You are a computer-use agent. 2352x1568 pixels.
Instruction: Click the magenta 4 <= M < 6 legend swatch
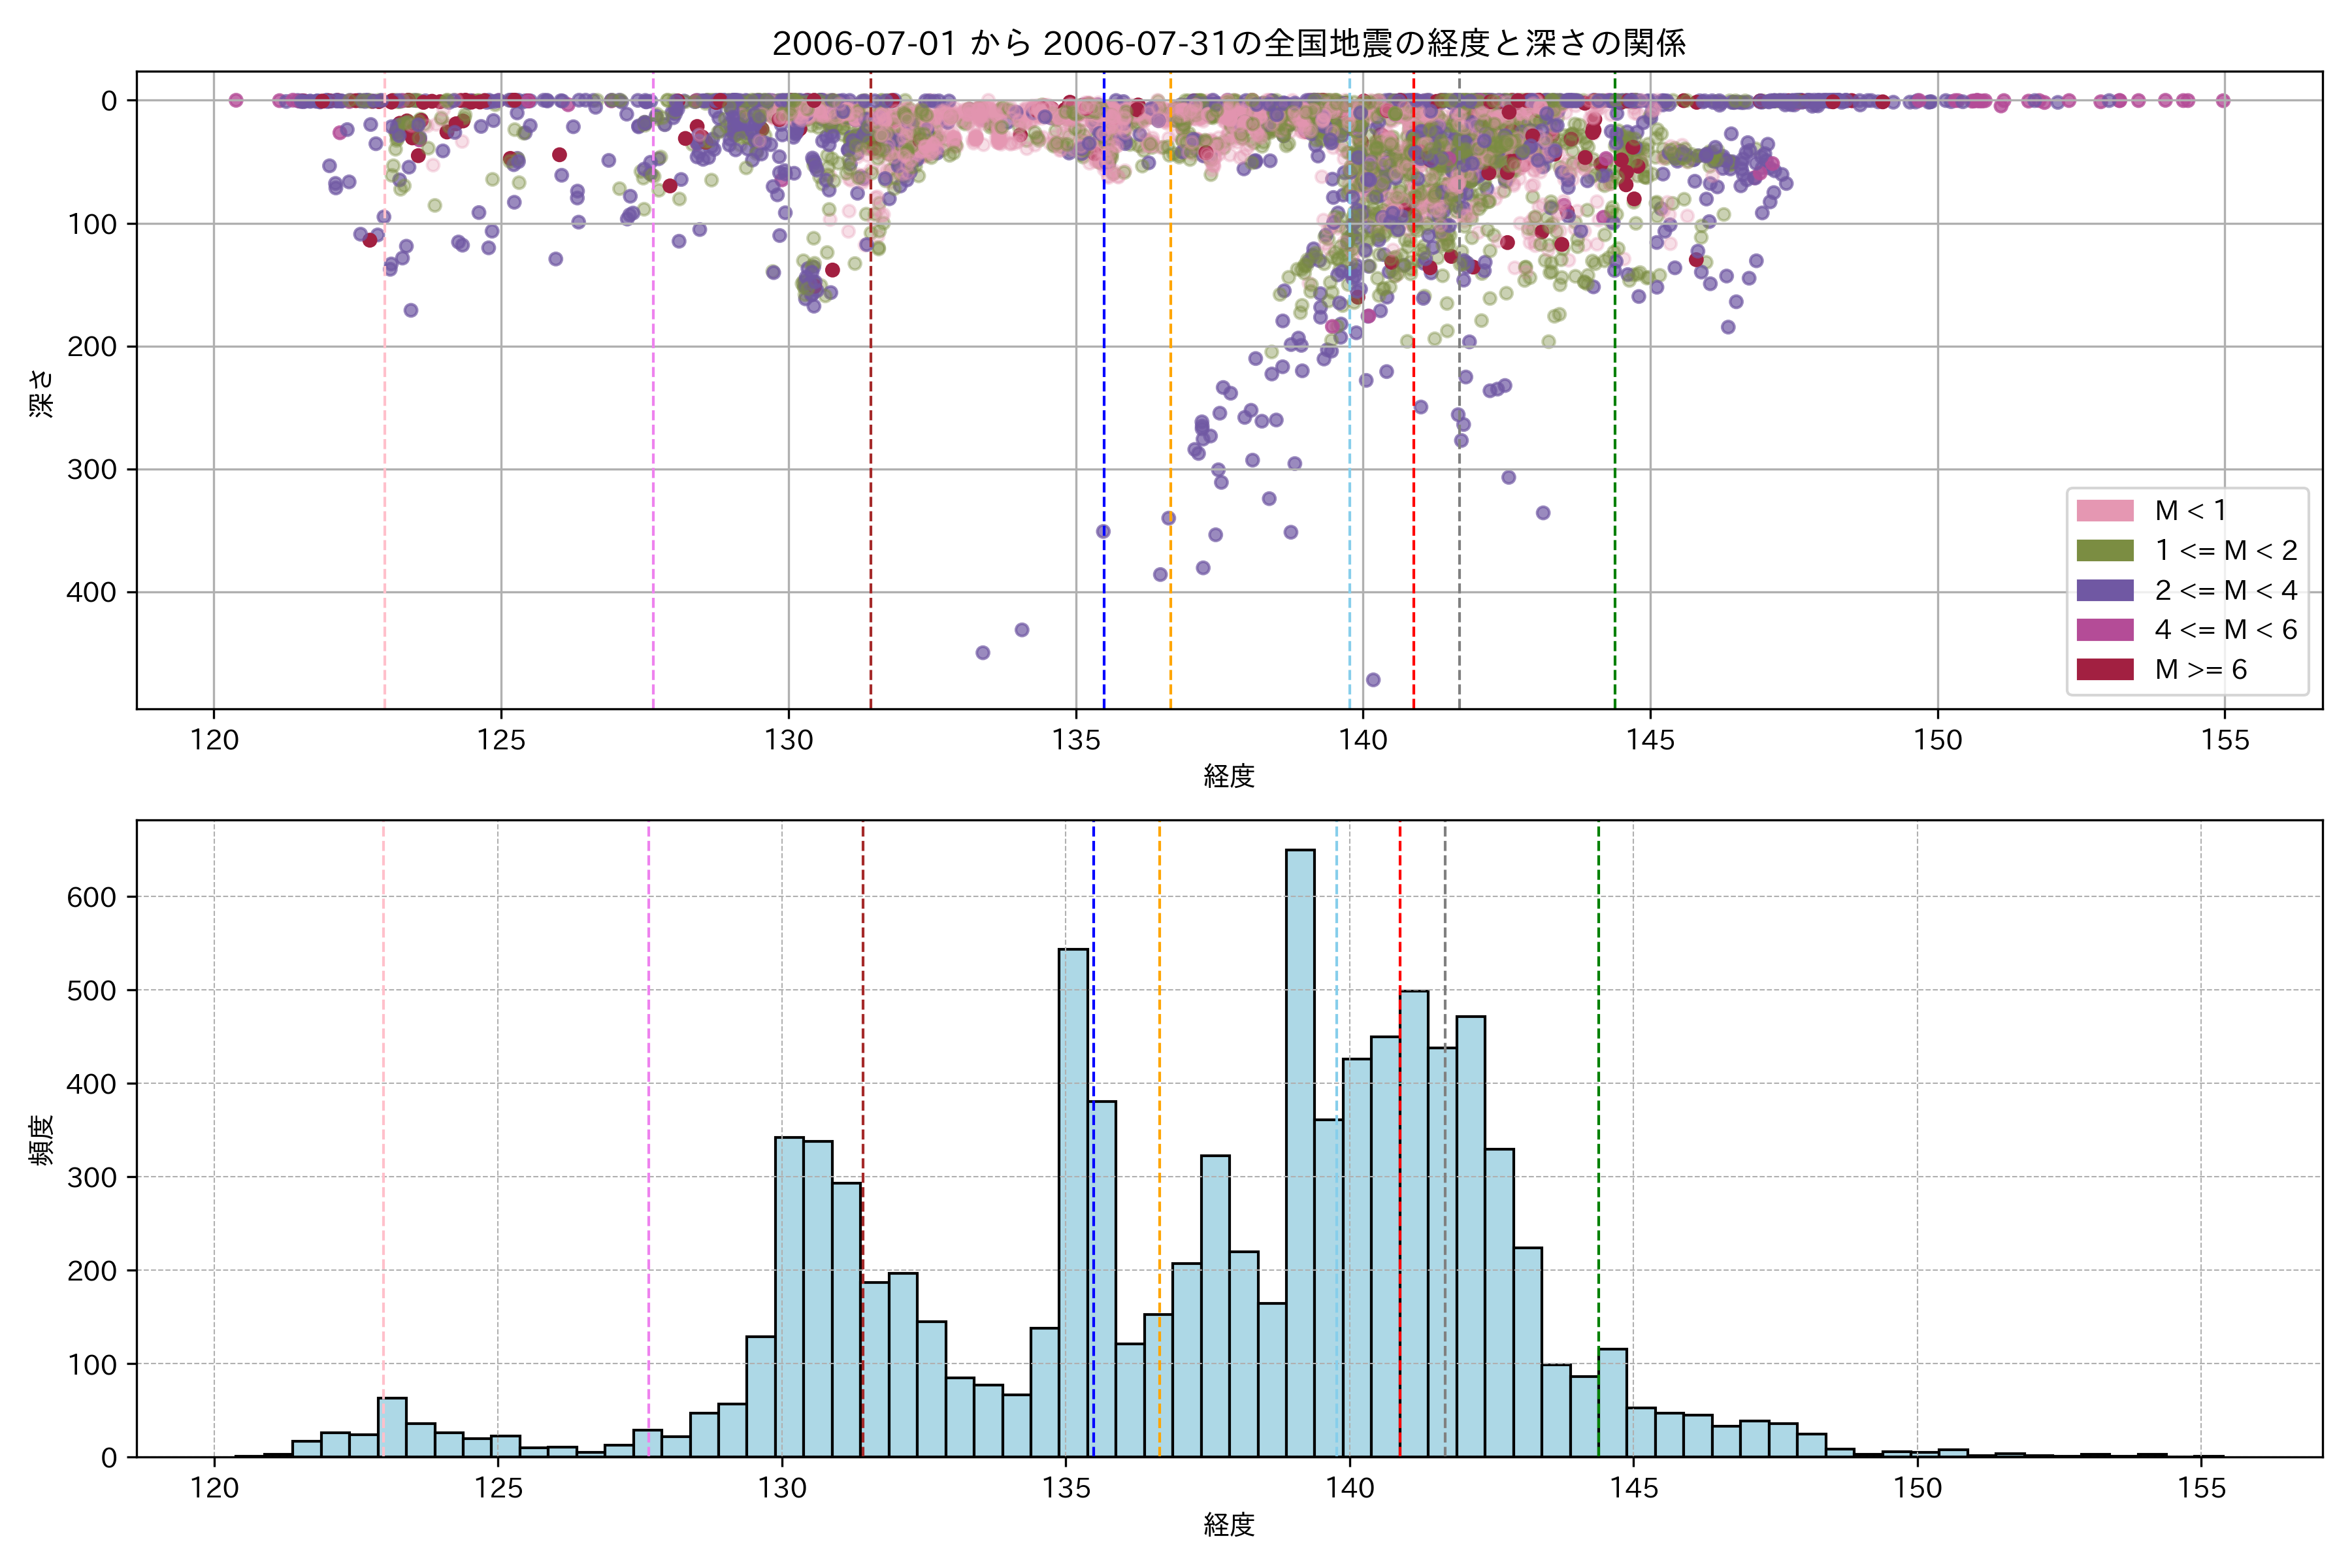(2104, 630)
